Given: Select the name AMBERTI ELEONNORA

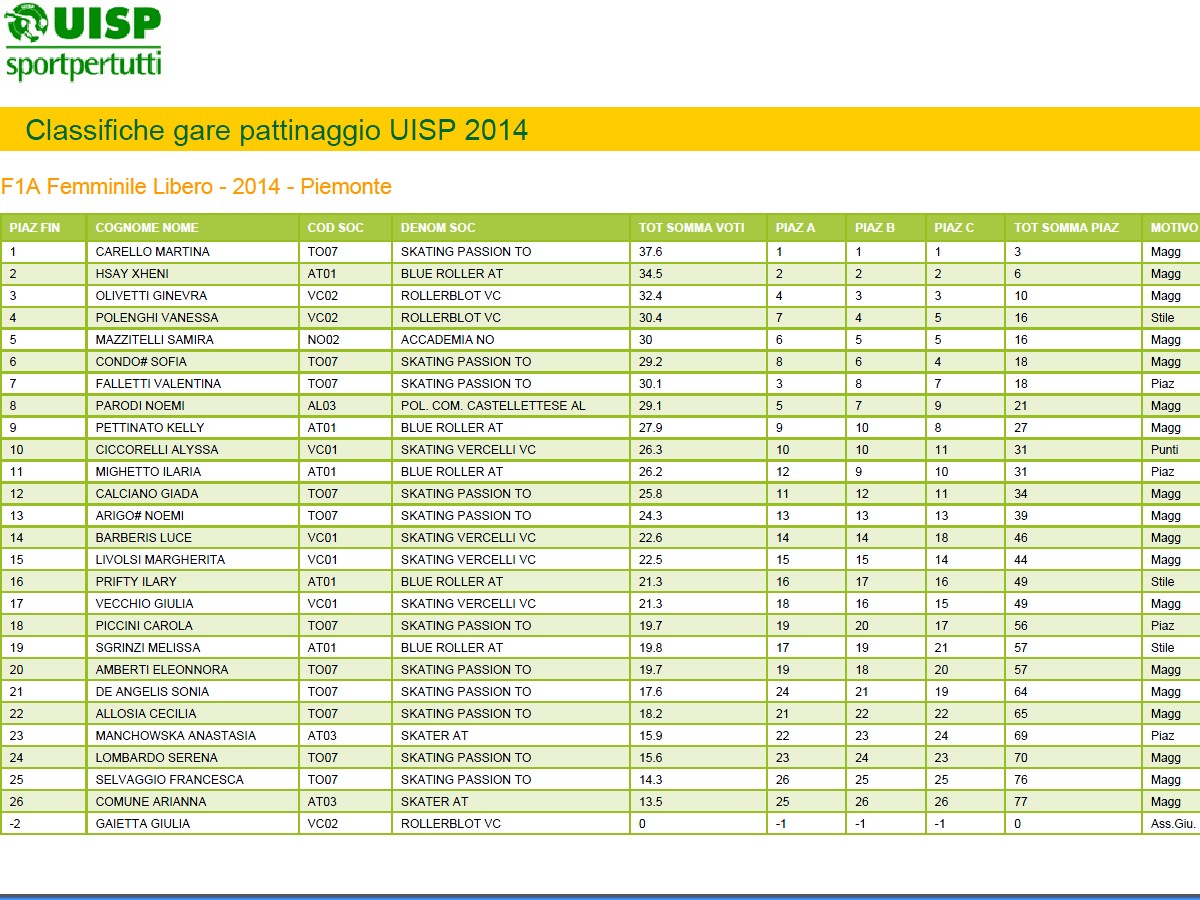Looking at the screenshot, I should coord(162,670).
